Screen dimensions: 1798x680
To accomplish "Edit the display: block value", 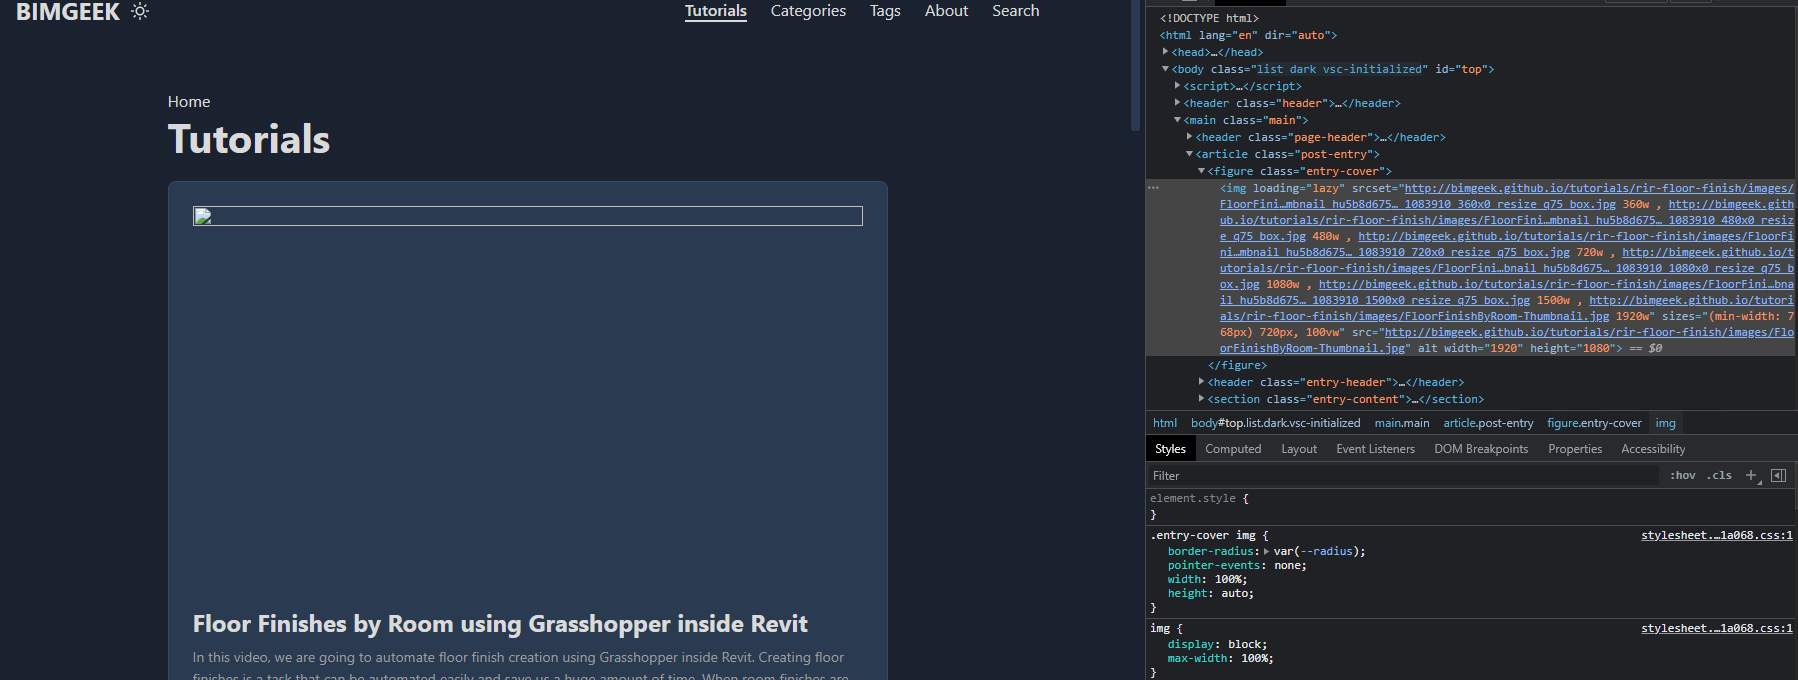I will [x=1244, y=644].
